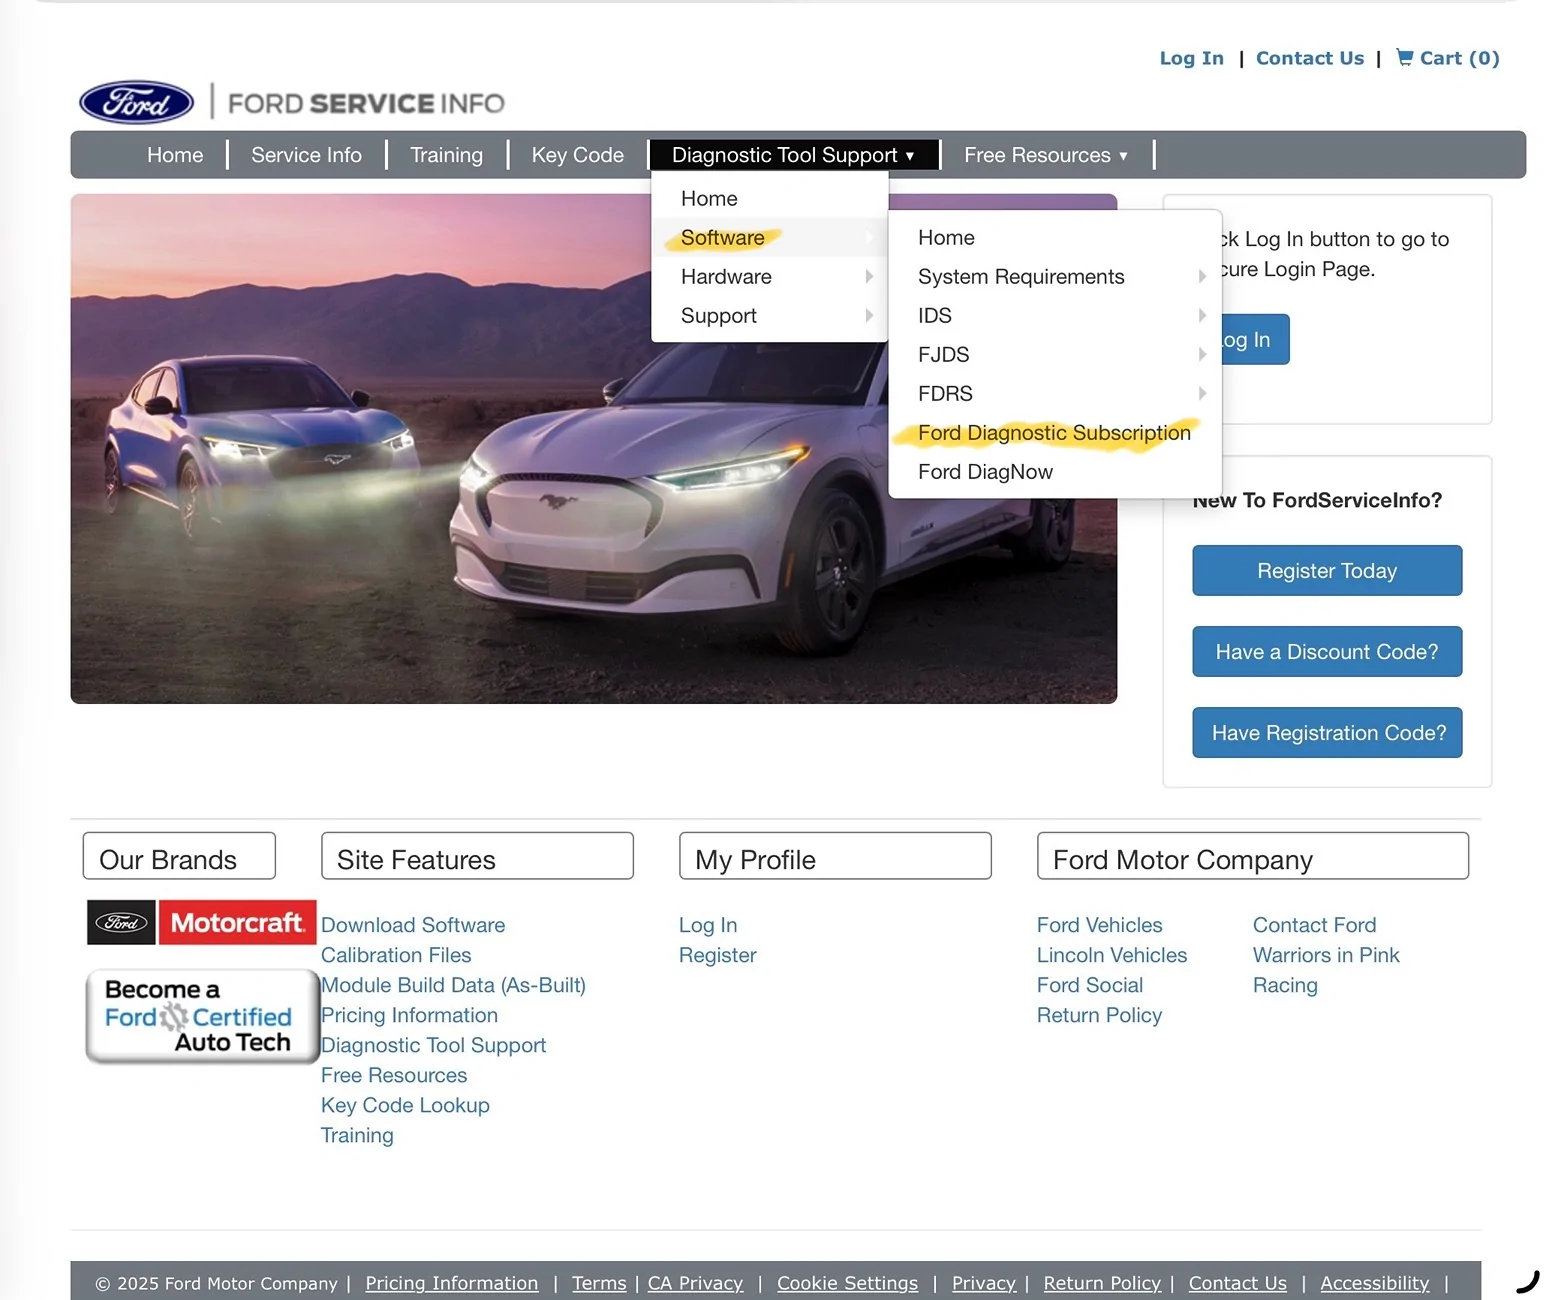1546x1300 pixels.
Task: Open Lincoln Vehicles link
Action: point(1112,955)
